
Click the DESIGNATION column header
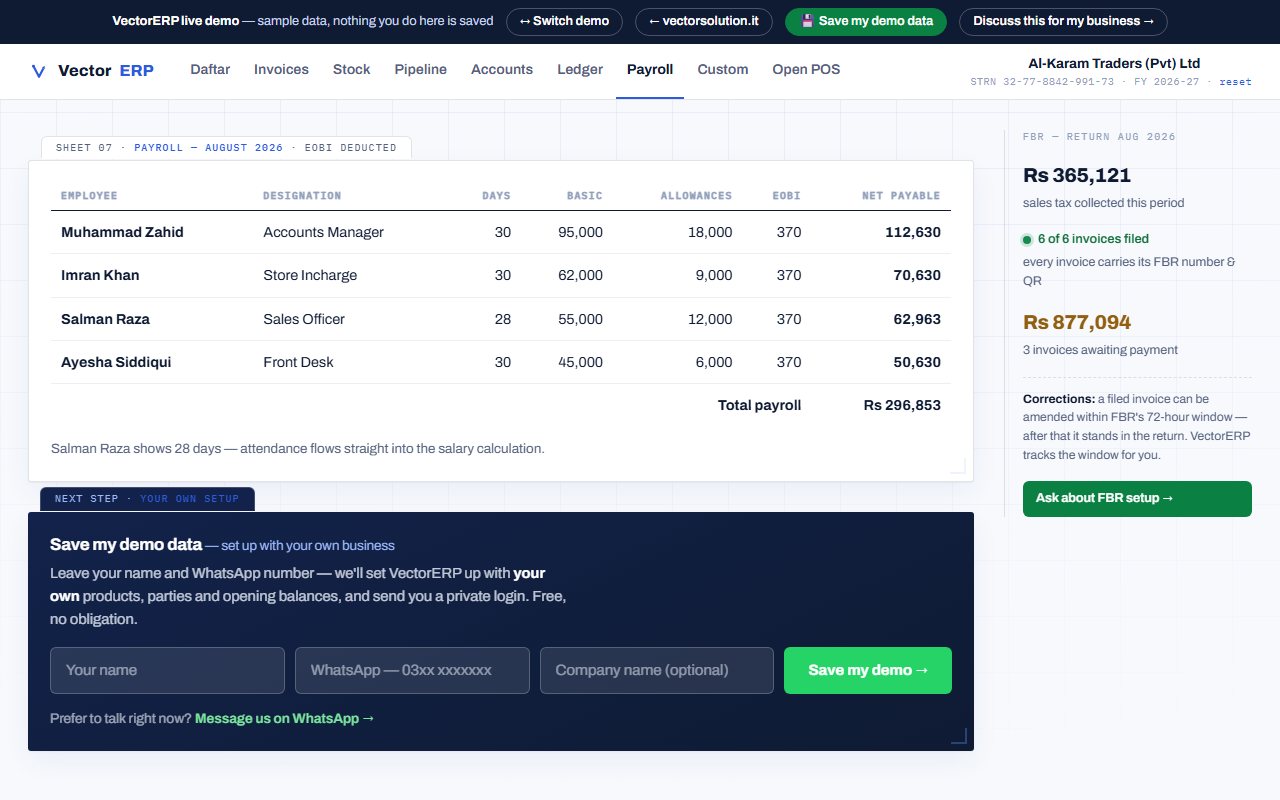click(x=302, y=196)
